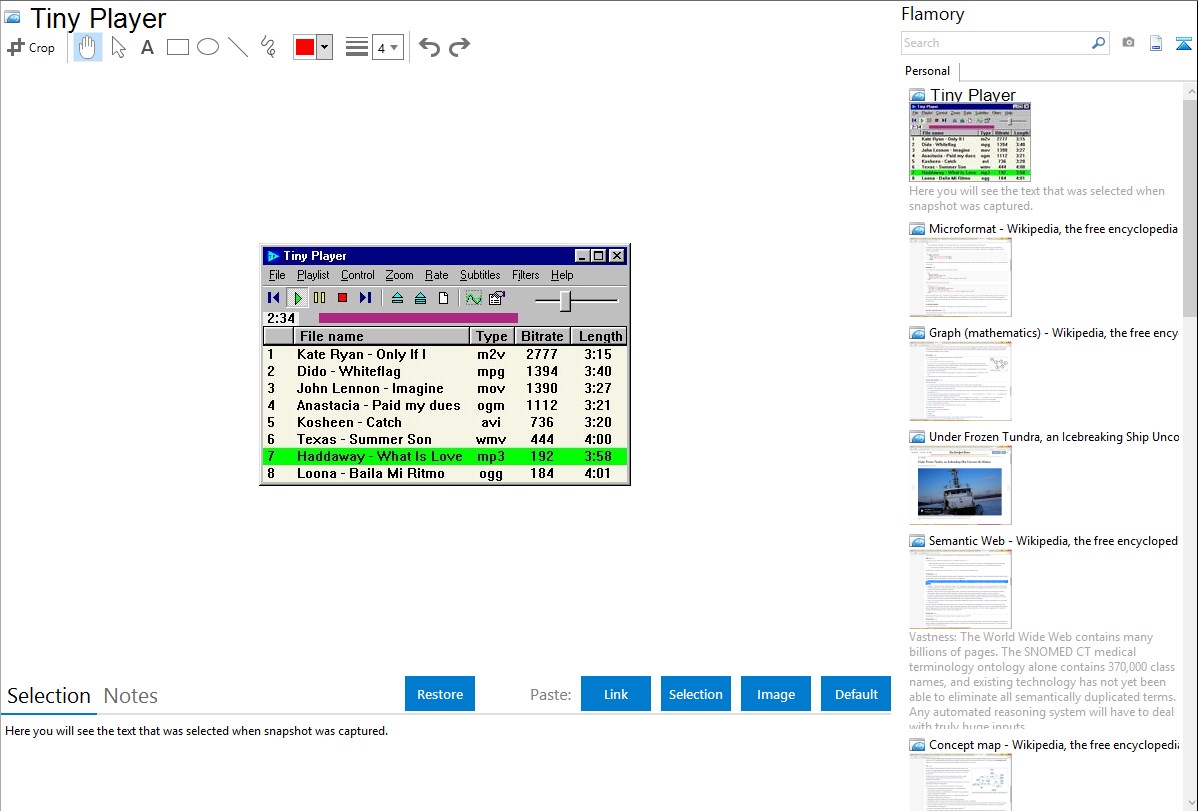Click the rightmost Flamory header icon

coord(1183,44)
